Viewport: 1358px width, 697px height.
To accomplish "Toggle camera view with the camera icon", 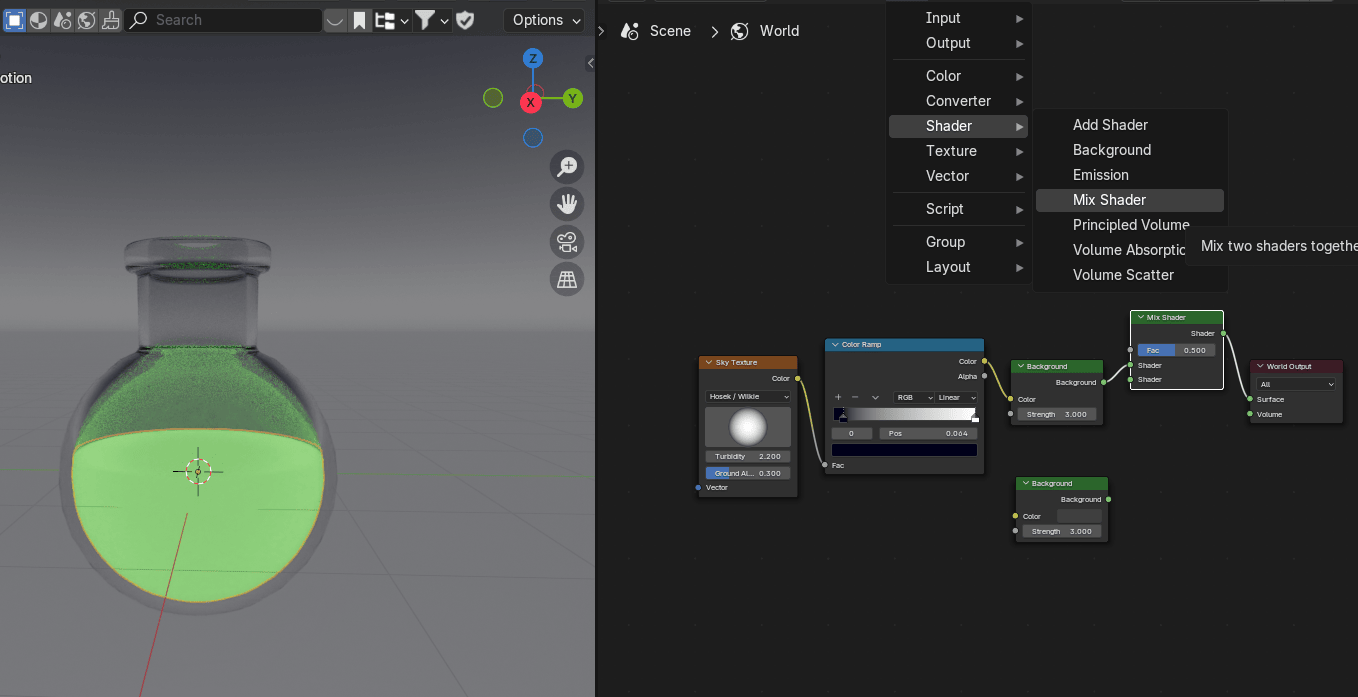I will point(567,242).
